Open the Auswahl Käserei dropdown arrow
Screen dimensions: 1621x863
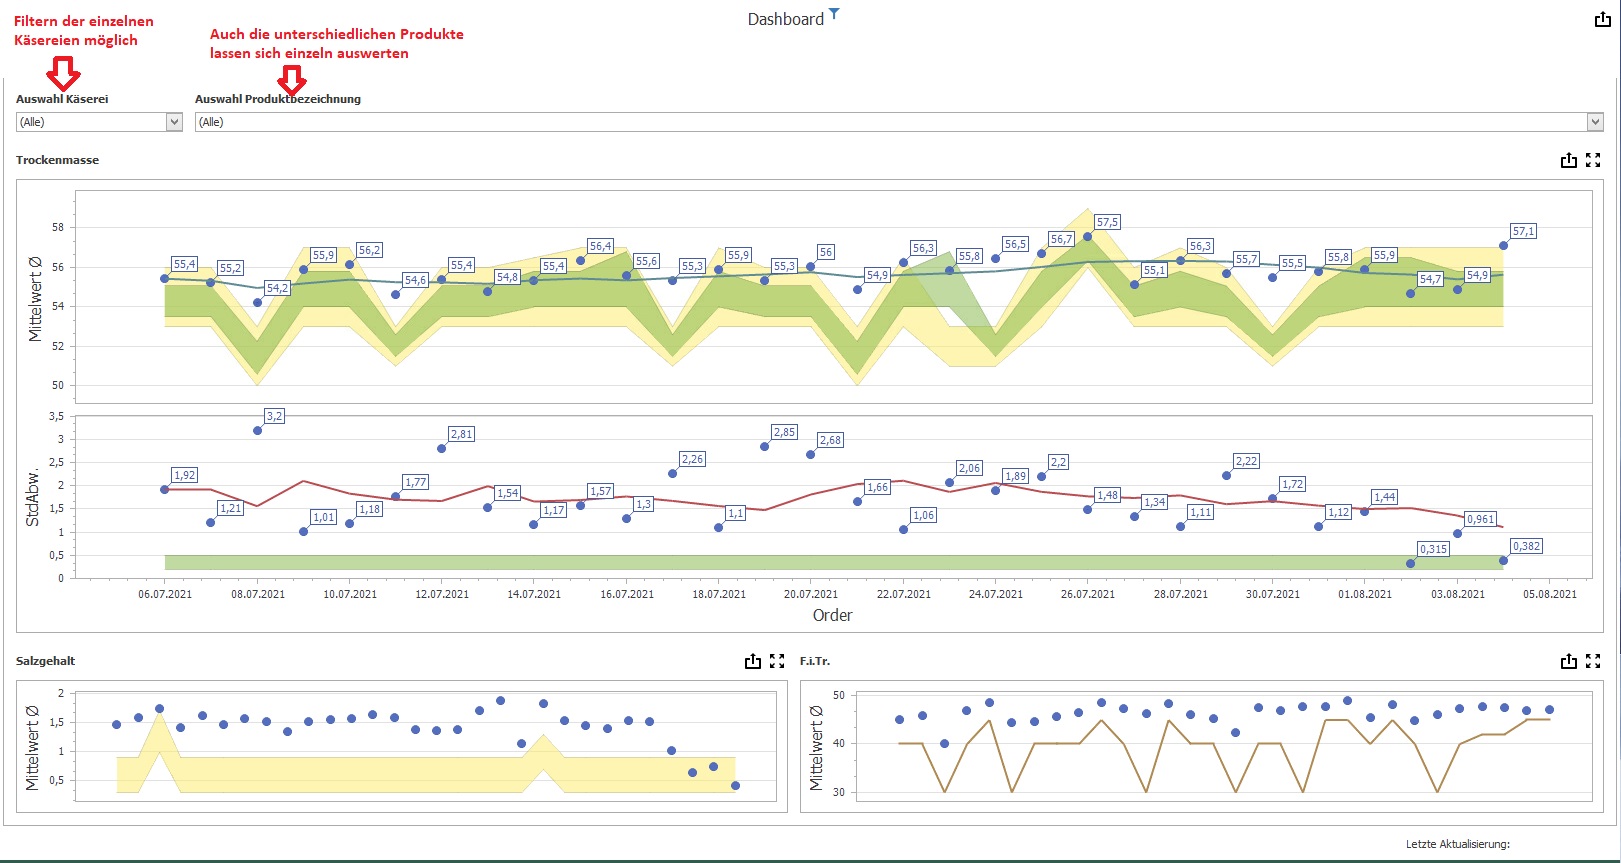click(x=174, y=122)
